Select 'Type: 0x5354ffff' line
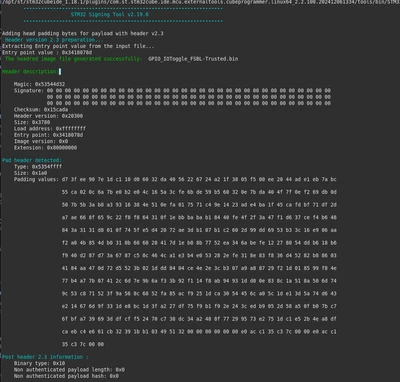 [38, 166]
